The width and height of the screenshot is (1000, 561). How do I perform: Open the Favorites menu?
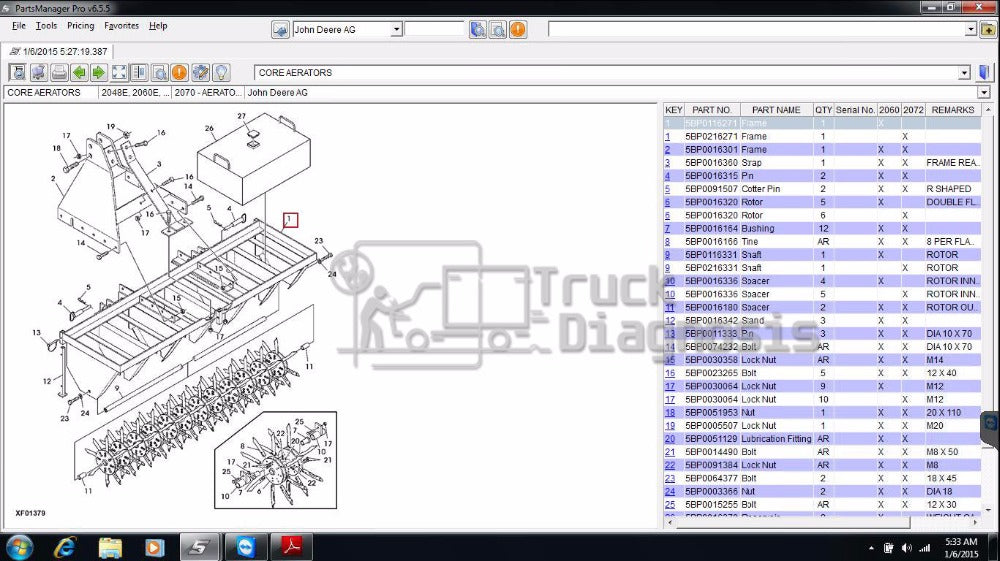[122, 26]
